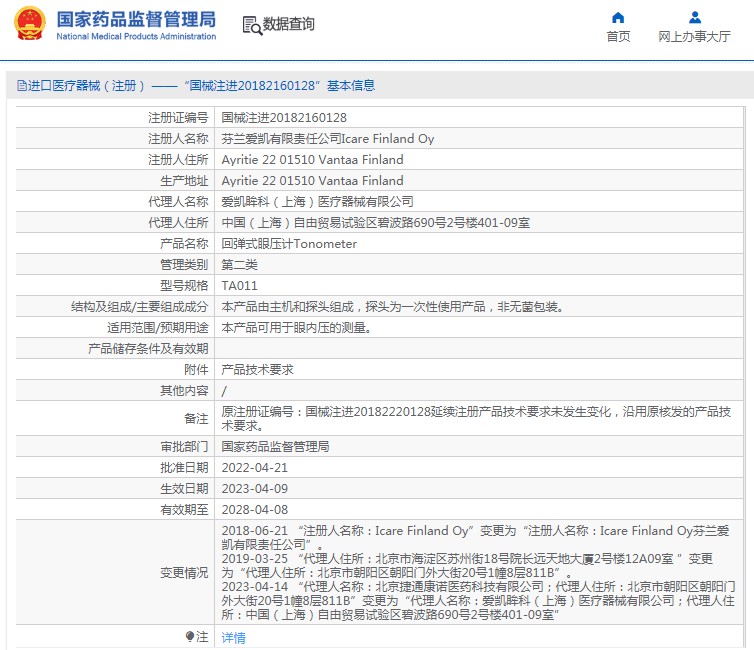Click the 产品储存条件及有效期 label
The height and width of the screenshot is (650, 754).
coord(148,349)
